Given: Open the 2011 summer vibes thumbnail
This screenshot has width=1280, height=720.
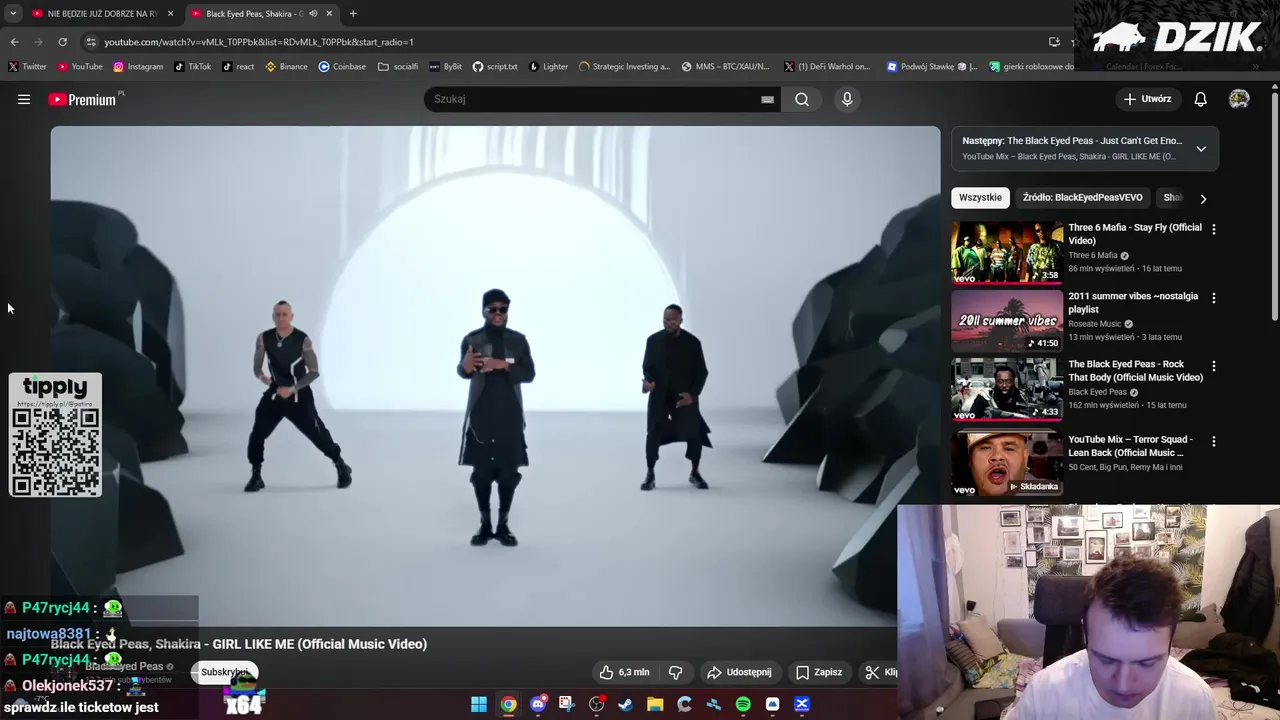Looking at the screenshot, I should (1007, 320).
